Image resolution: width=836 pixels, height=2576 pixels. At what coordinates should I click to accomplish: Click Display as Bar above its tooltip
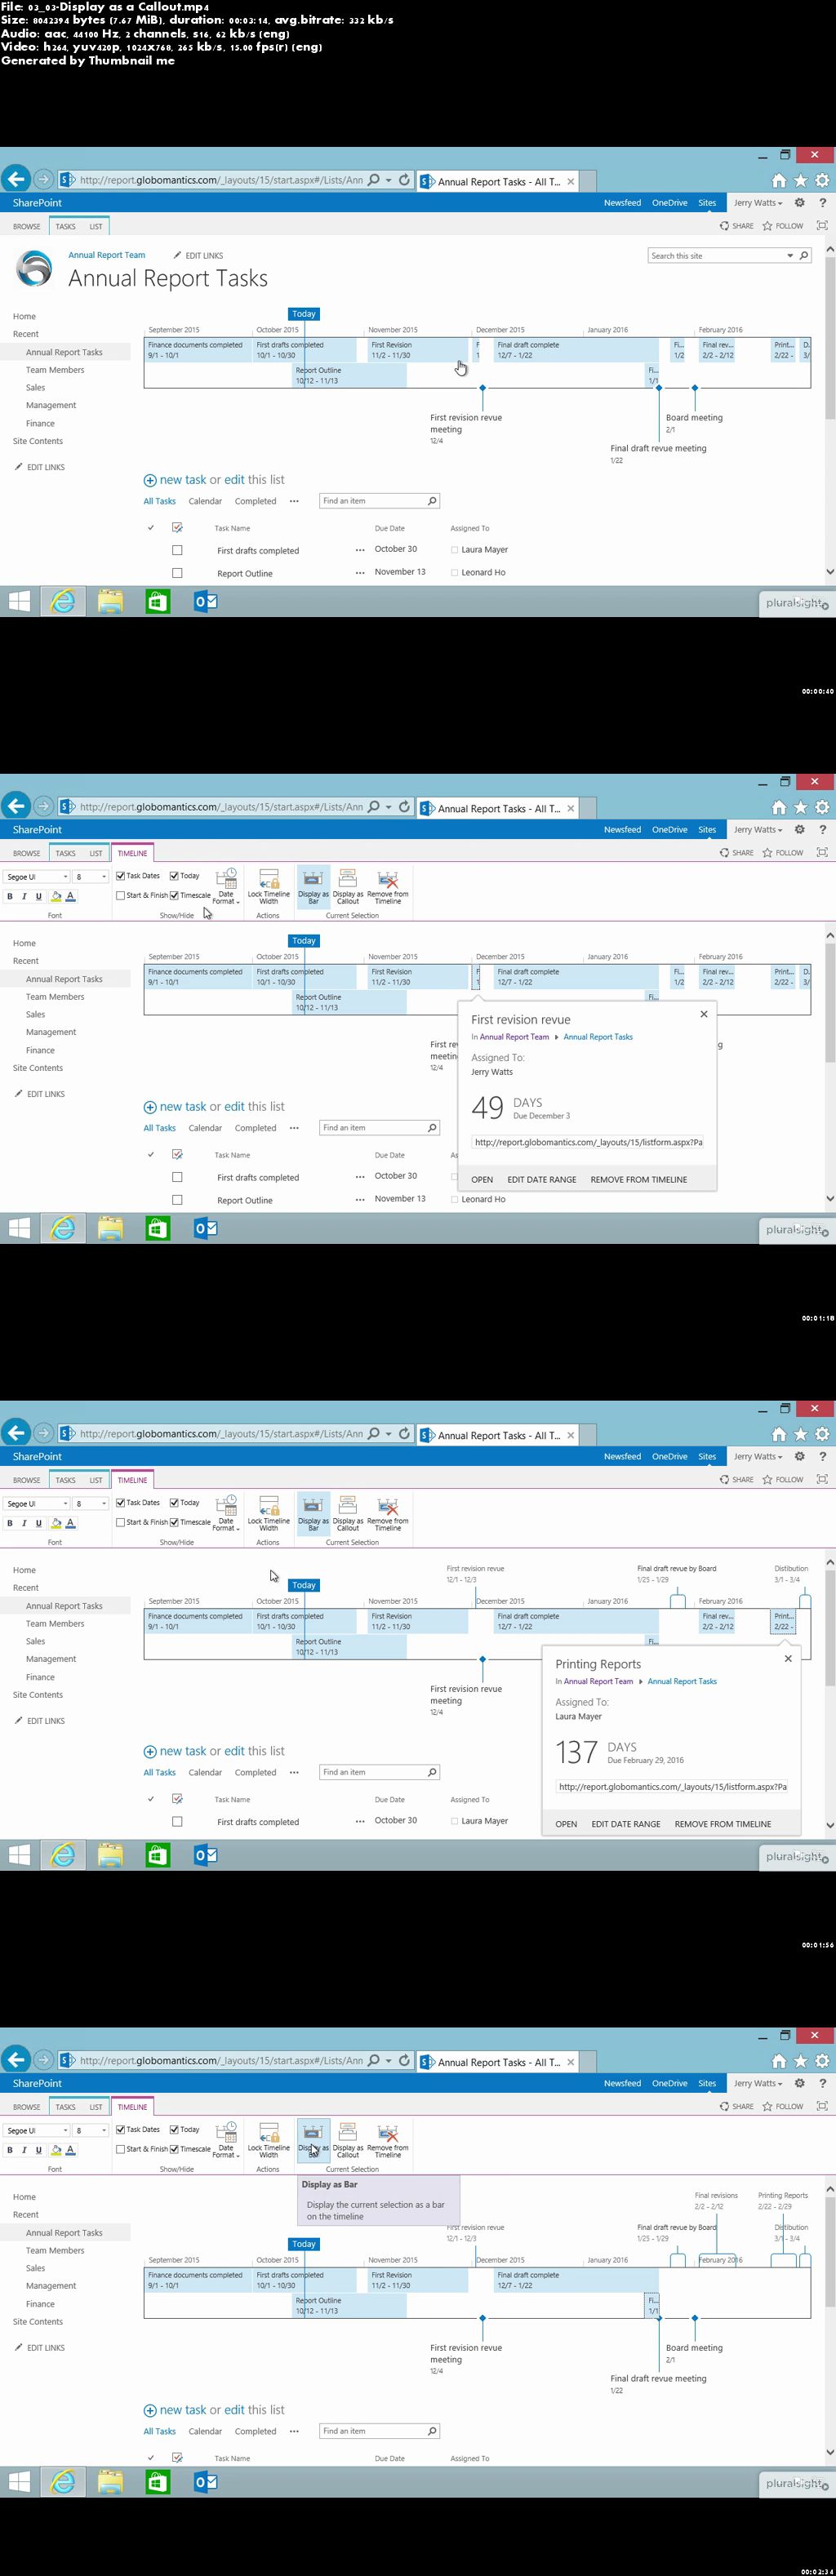313,2140
